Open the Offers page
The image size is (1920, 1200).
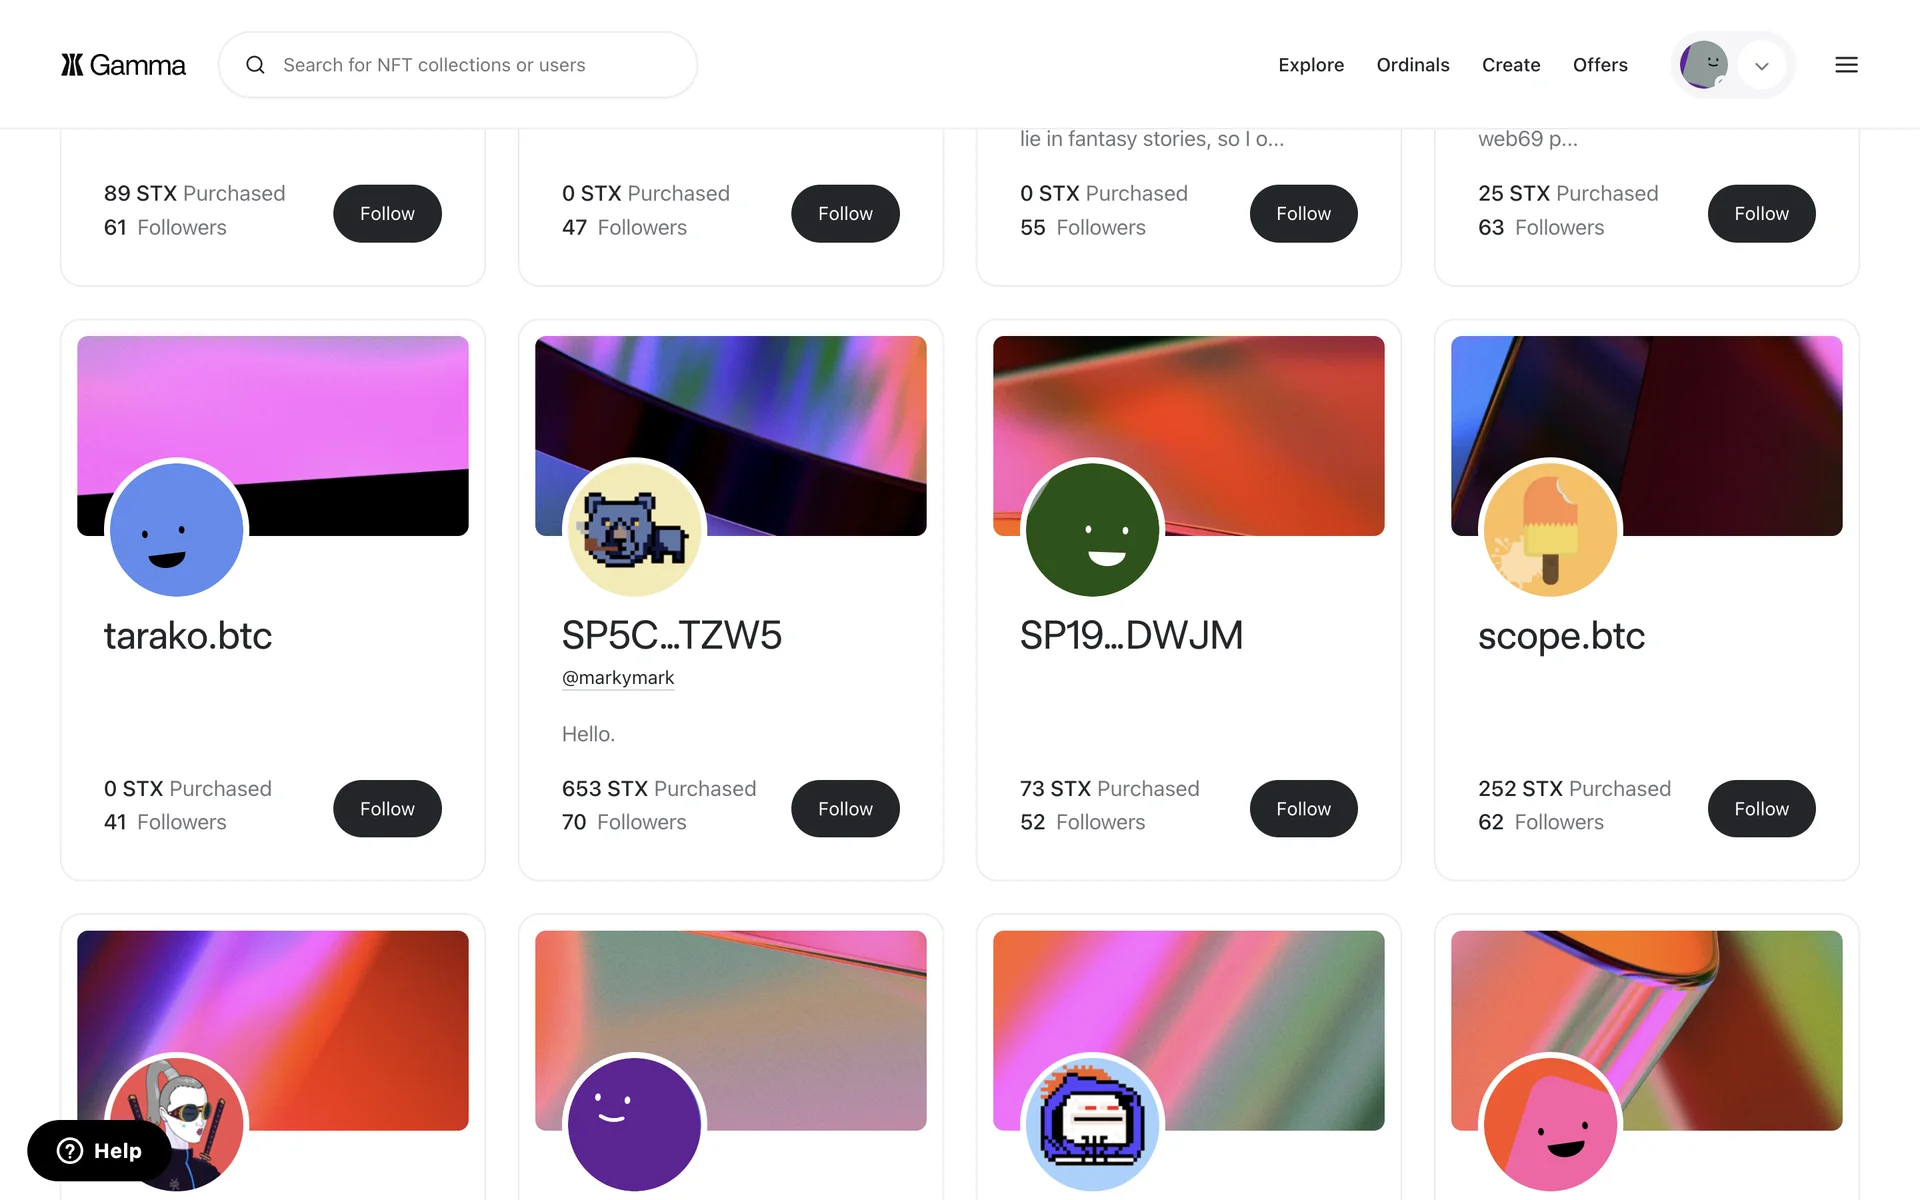click(x=1600, y=65)
